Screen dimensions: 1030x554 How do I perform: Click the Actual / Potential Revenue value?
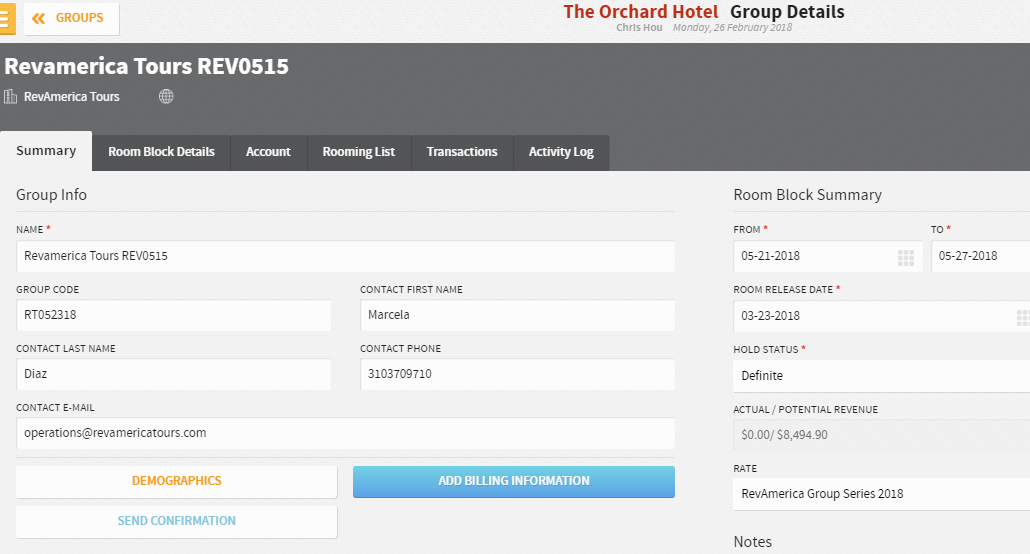coord(882,435)
